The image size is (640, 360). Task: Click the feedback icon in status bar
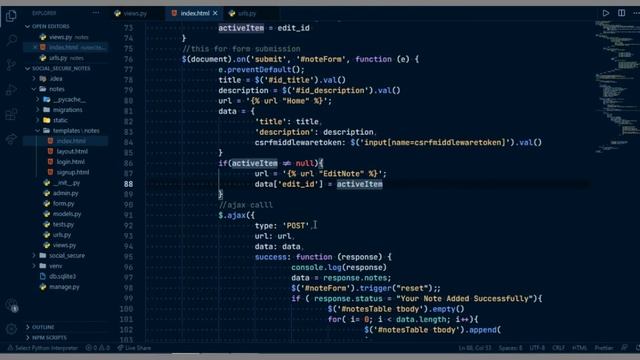coord(624,348)
